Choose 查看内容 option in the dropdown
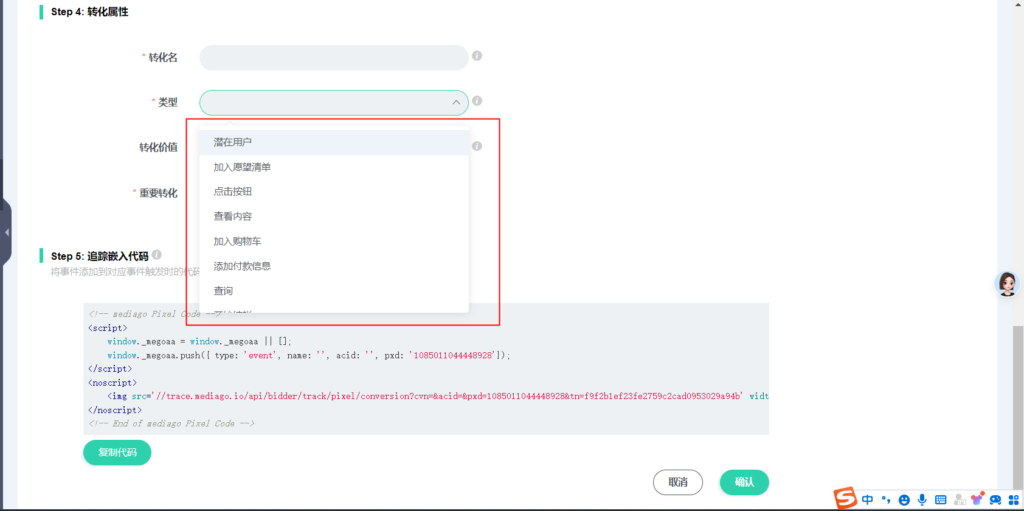The height and width of the screenshot is (511, 1024). click(334, 217)
